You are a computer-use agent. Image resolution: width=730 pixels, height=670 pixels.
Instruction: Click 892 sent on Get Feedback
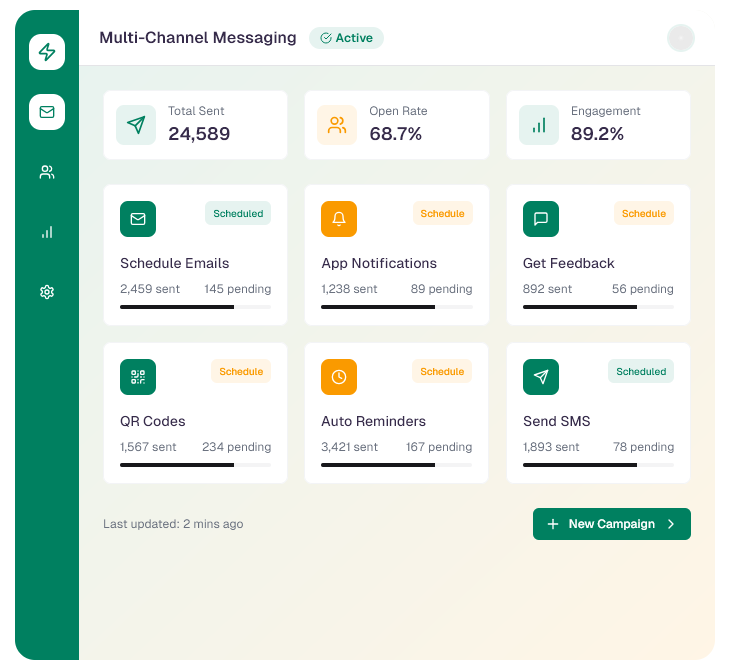[x=547, y=289]
